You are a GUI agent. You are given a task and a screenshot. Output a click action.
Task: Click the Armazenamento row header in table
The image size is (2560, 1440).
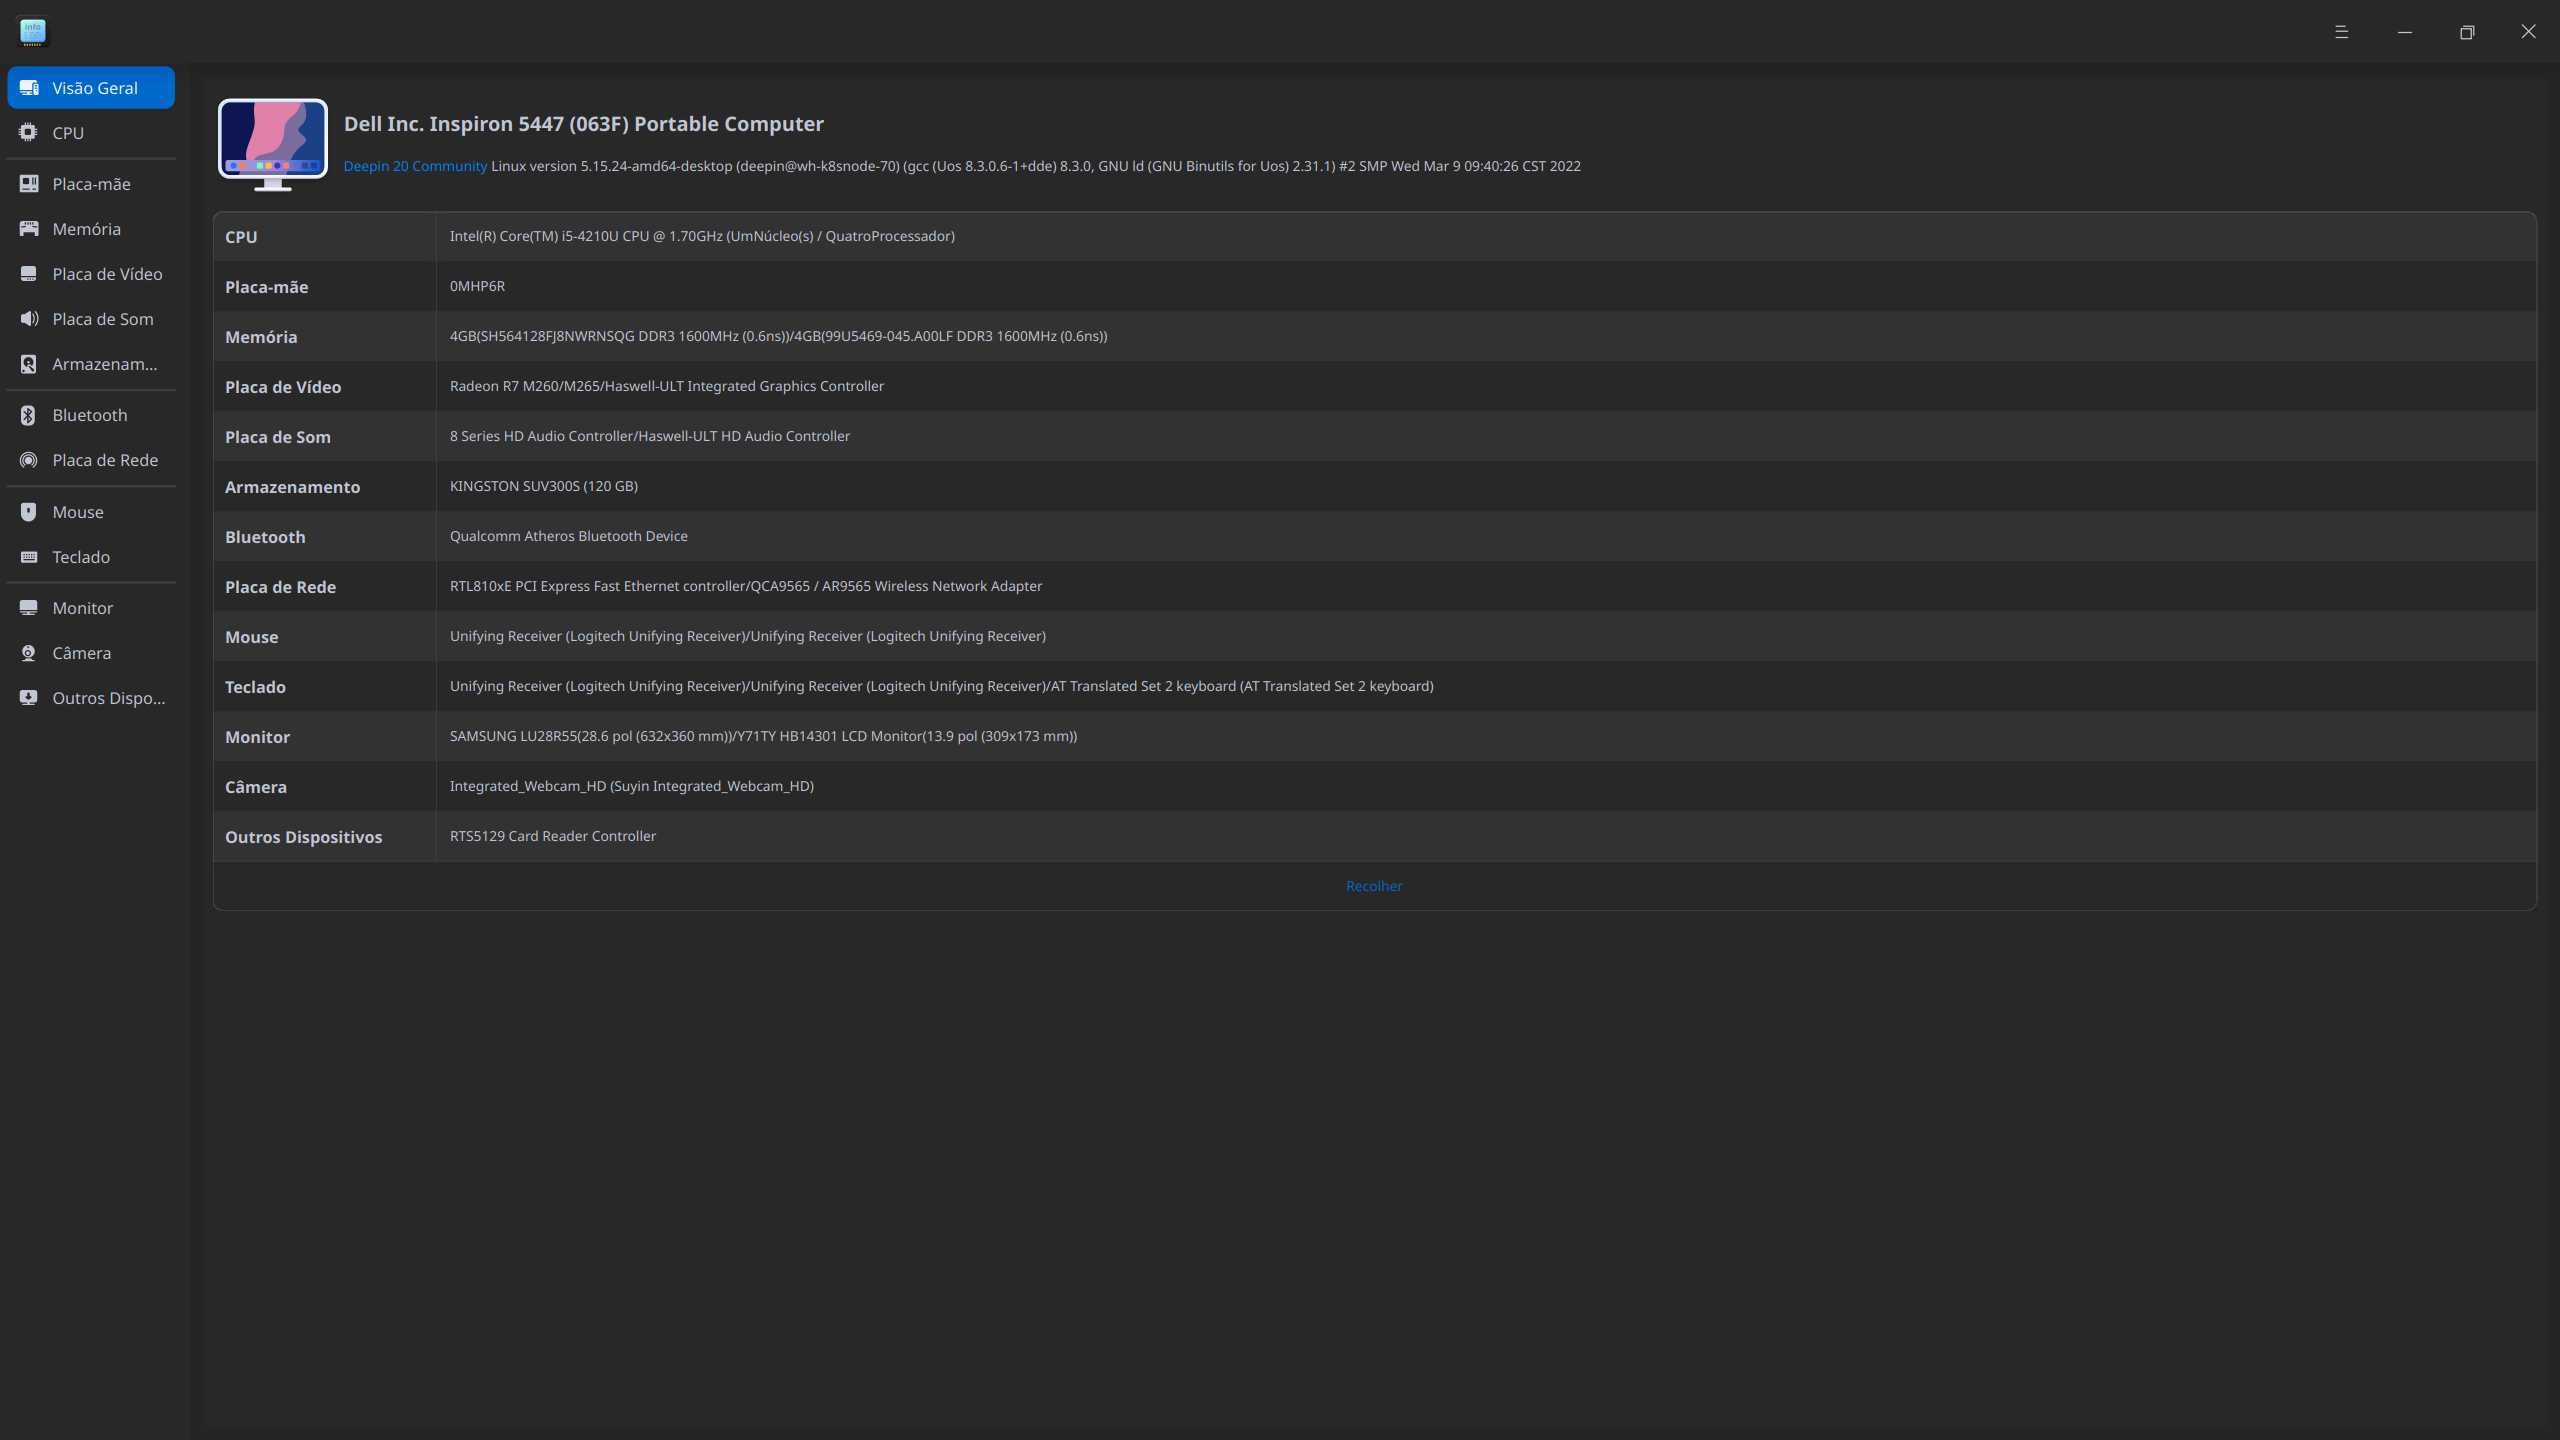point(292,487)
